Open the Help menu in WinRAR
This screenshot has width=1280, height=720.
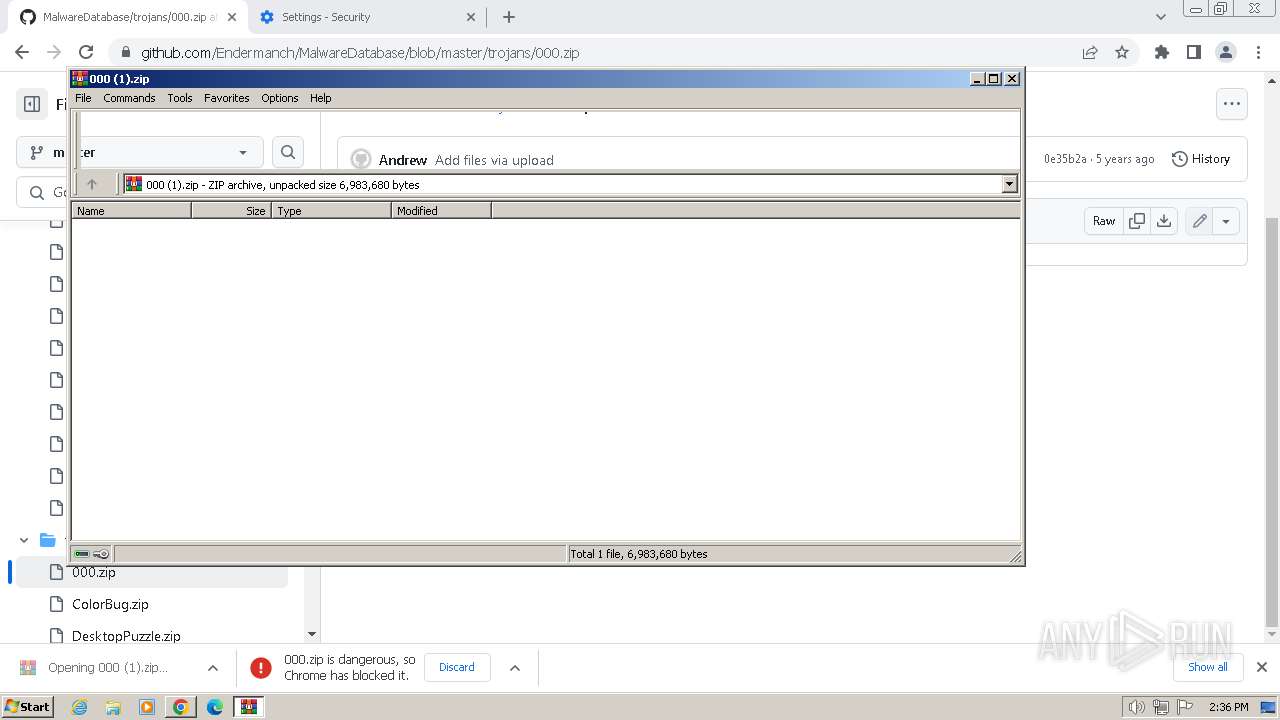click(x=320, y=98)
